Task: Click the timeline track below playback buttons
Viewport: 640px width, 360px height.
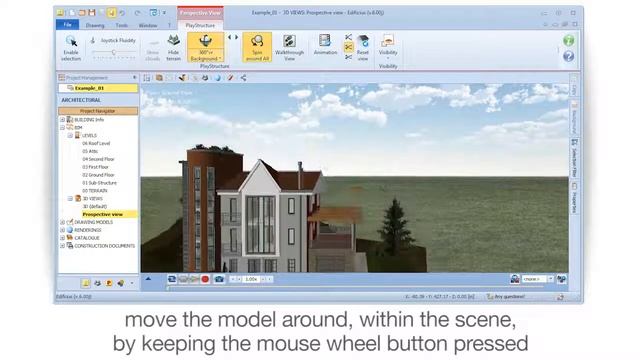Action: point(355,287)
